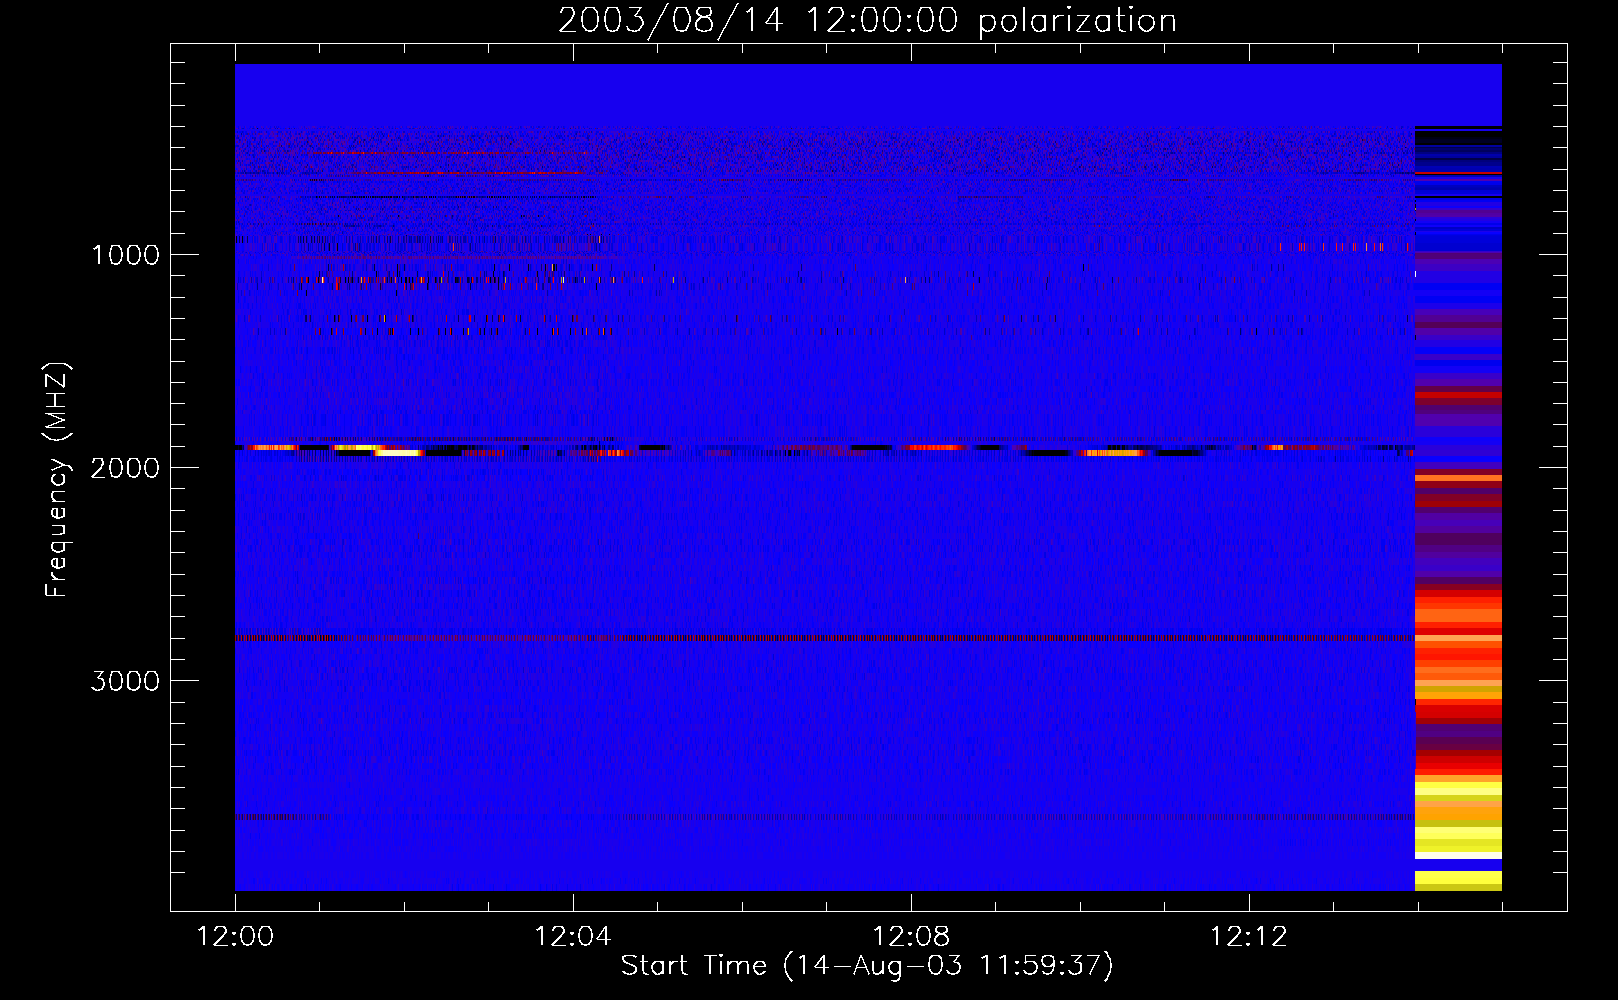Click the 'Frequency (MHZ)' axis label

(x=58, y=480)
